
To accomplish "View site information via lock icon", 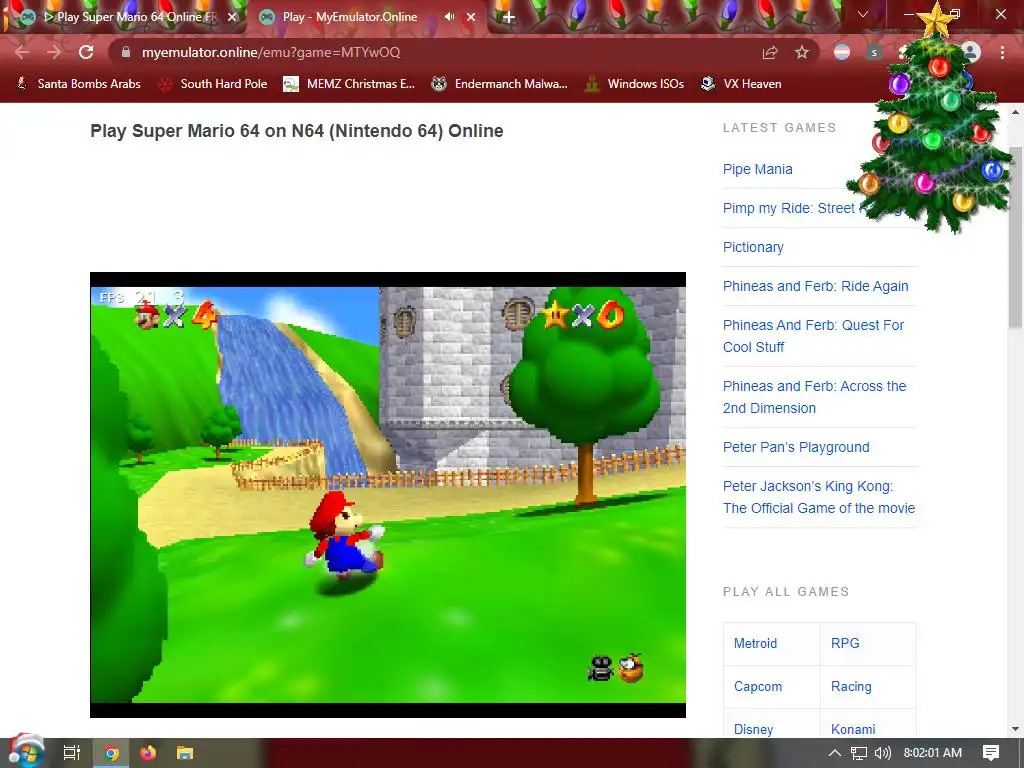I will tap(126, 52).
